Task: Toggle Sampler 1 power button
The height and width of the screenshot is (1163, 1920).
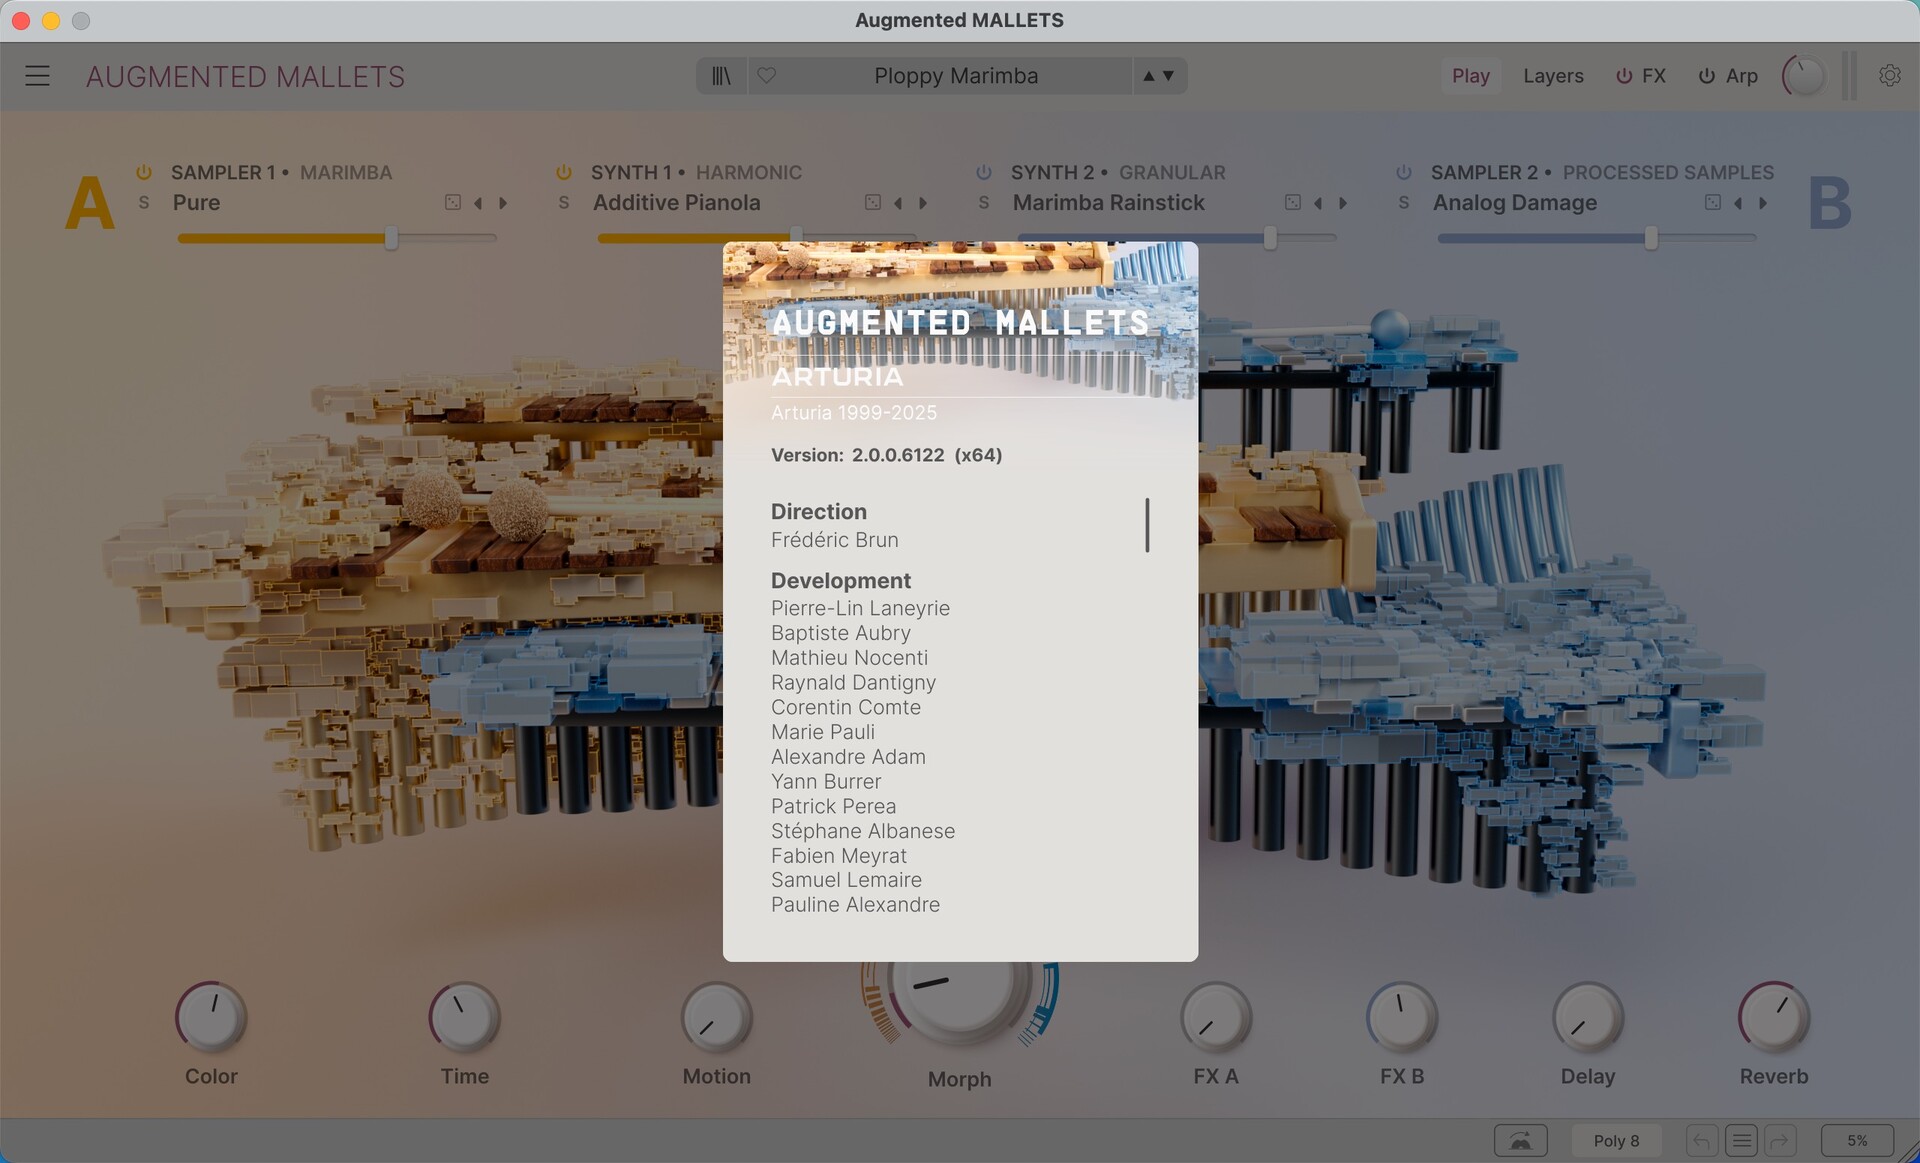Action: click(x=144, y=172)
